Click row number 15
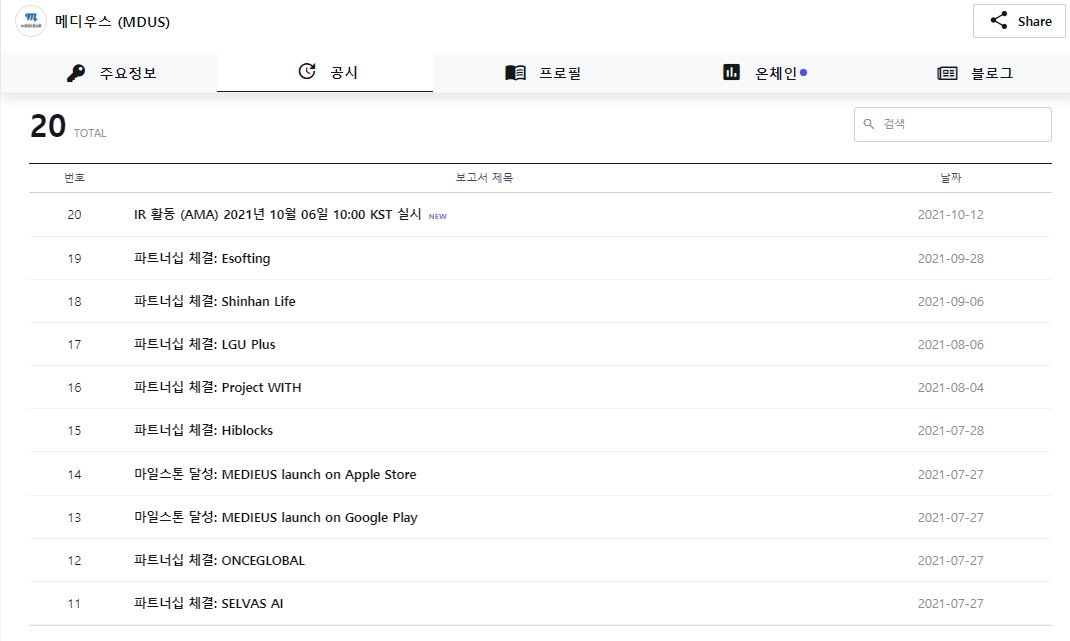This screenshot has height=641, width=1070. [74, 430]
